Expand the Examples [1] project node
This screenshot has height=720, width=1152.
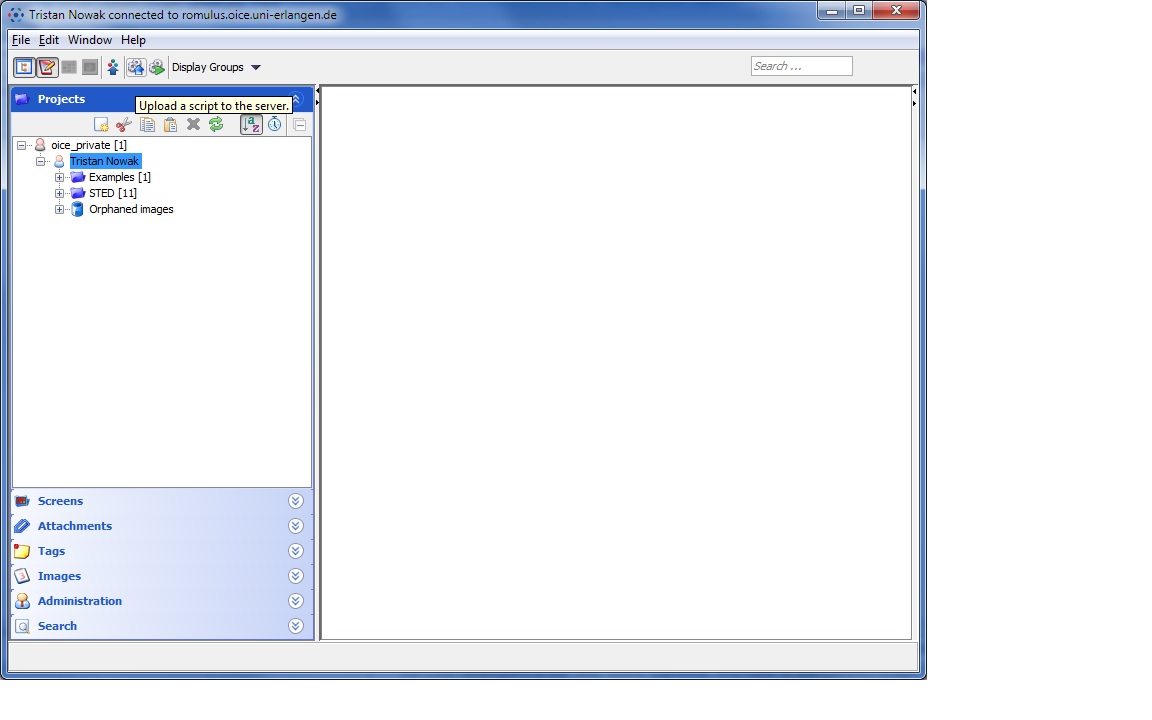(60, 177)
